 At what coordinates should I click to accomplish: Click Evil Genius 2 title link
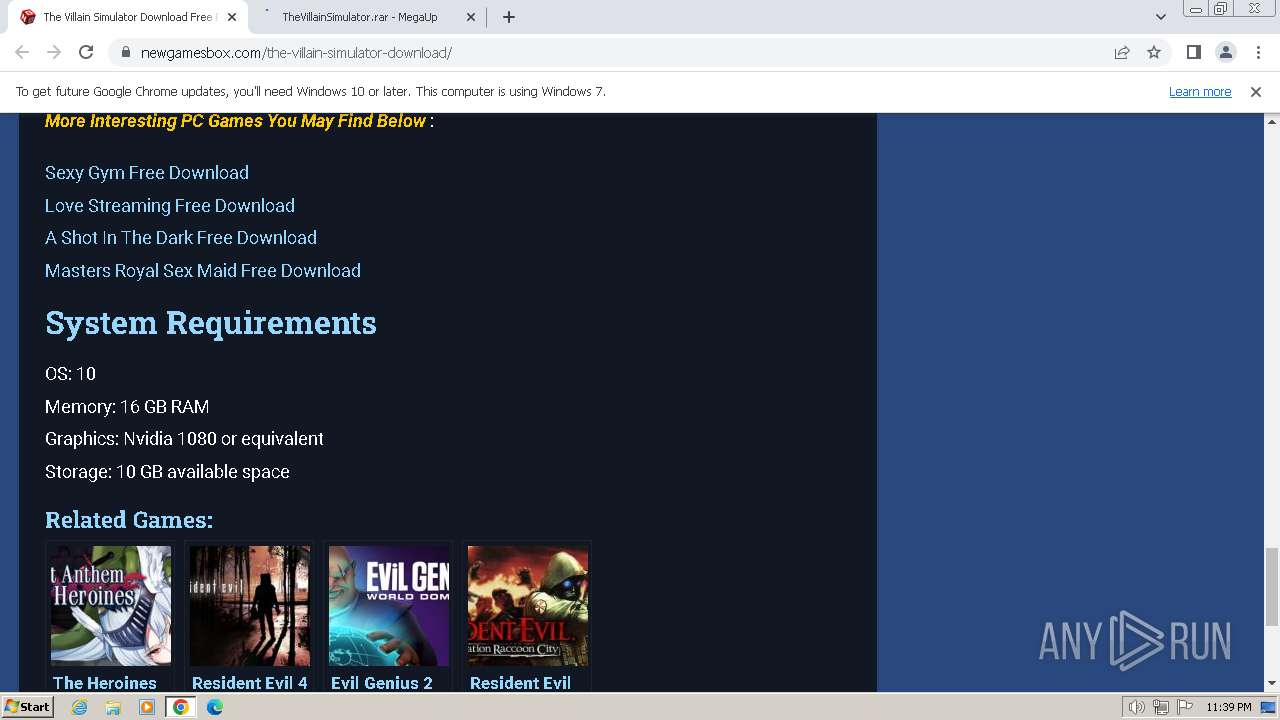click(382, 682)
